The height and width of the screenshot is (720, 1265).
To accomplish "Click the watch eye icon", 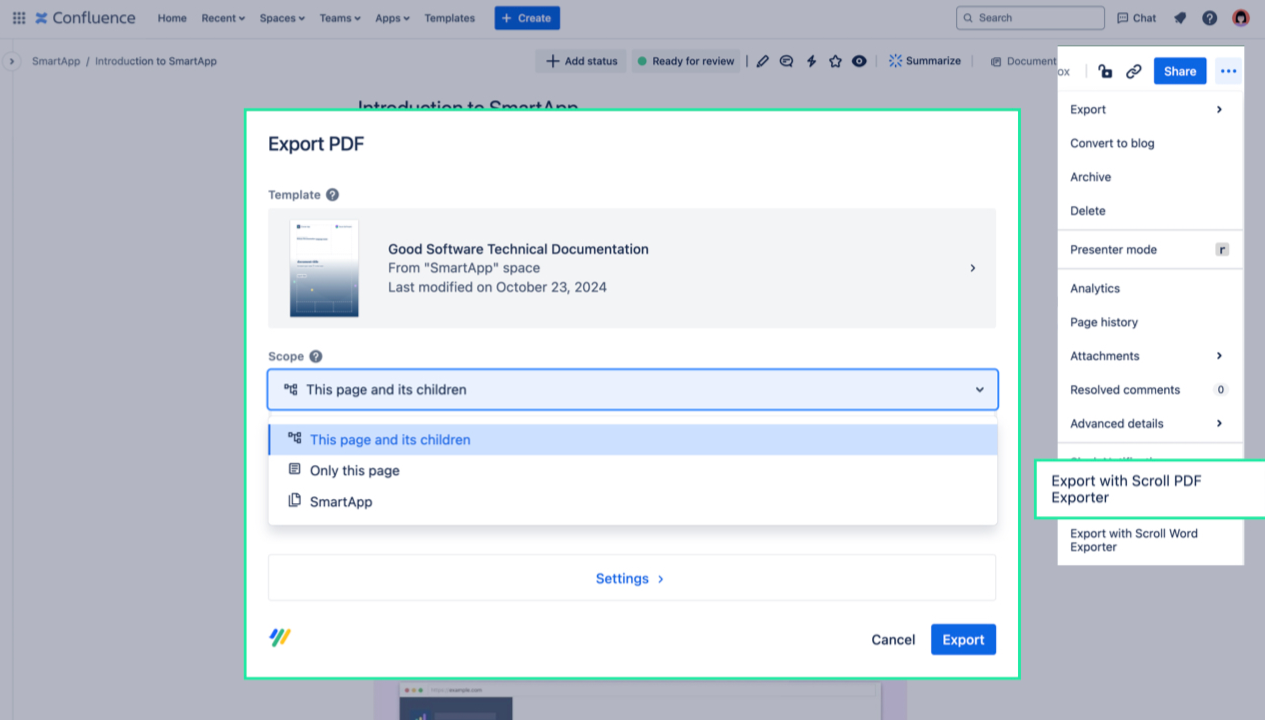I will pyautogui.click(x=859, y=61).
